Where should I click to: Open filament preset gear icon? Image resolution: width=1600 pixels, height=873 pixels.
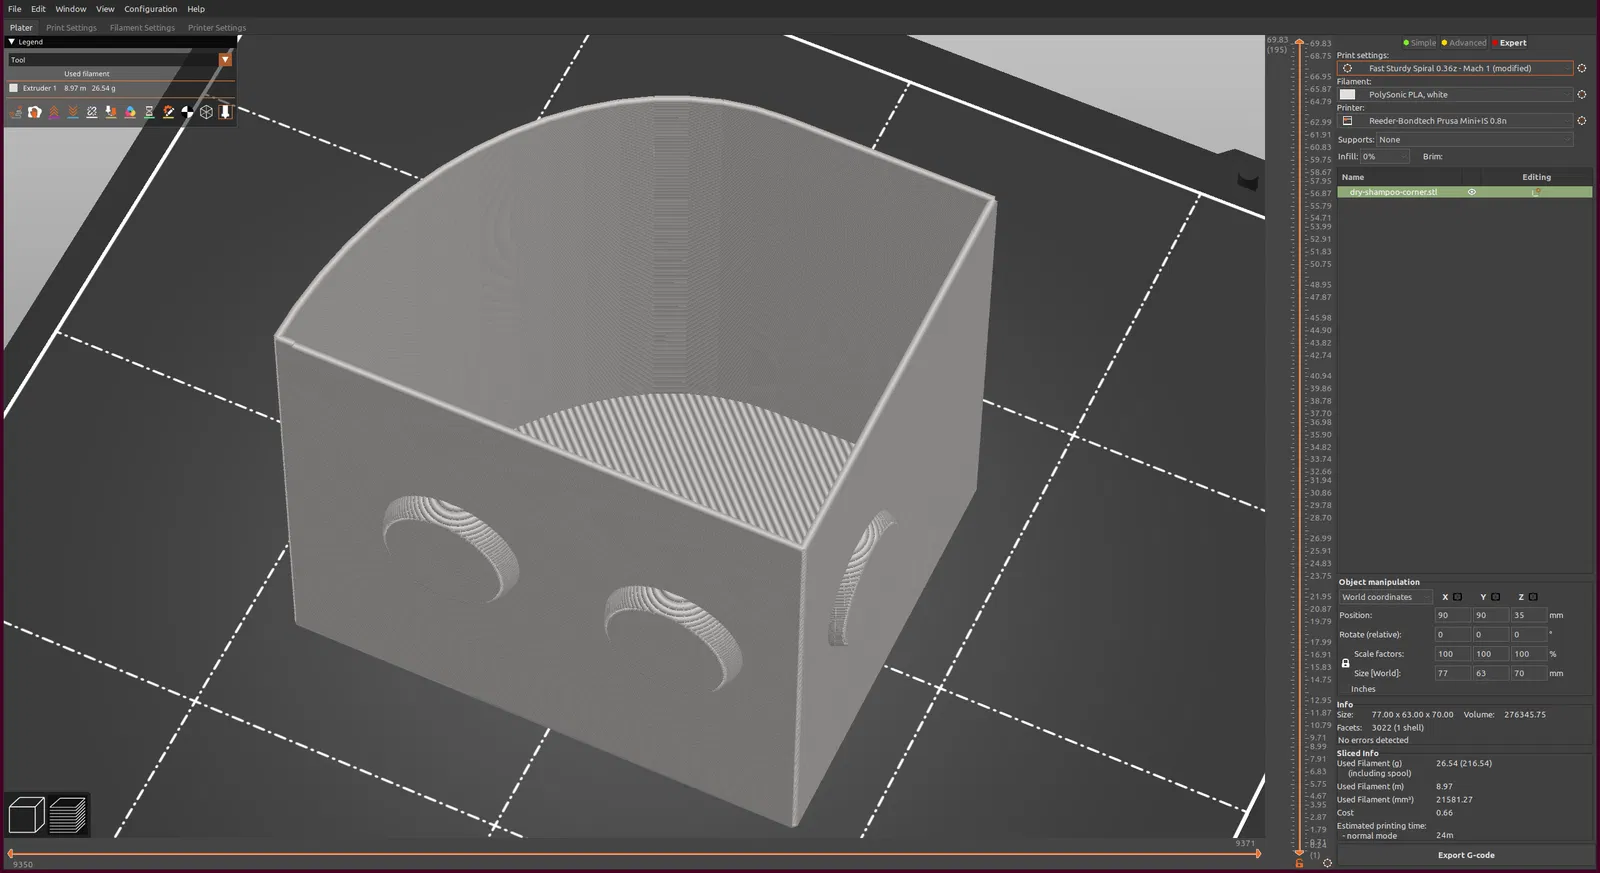tap(1581, 94)
